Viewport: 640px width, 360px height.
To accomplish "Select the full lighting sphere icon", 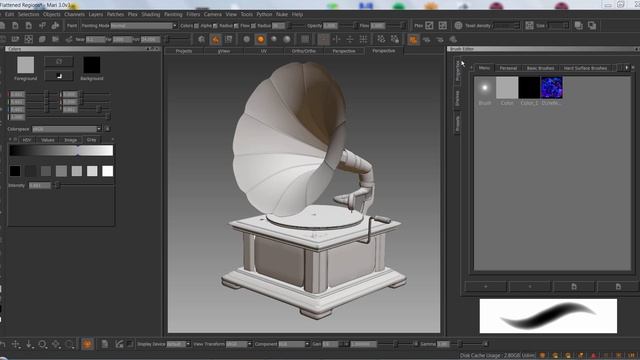I will point(274,39).
